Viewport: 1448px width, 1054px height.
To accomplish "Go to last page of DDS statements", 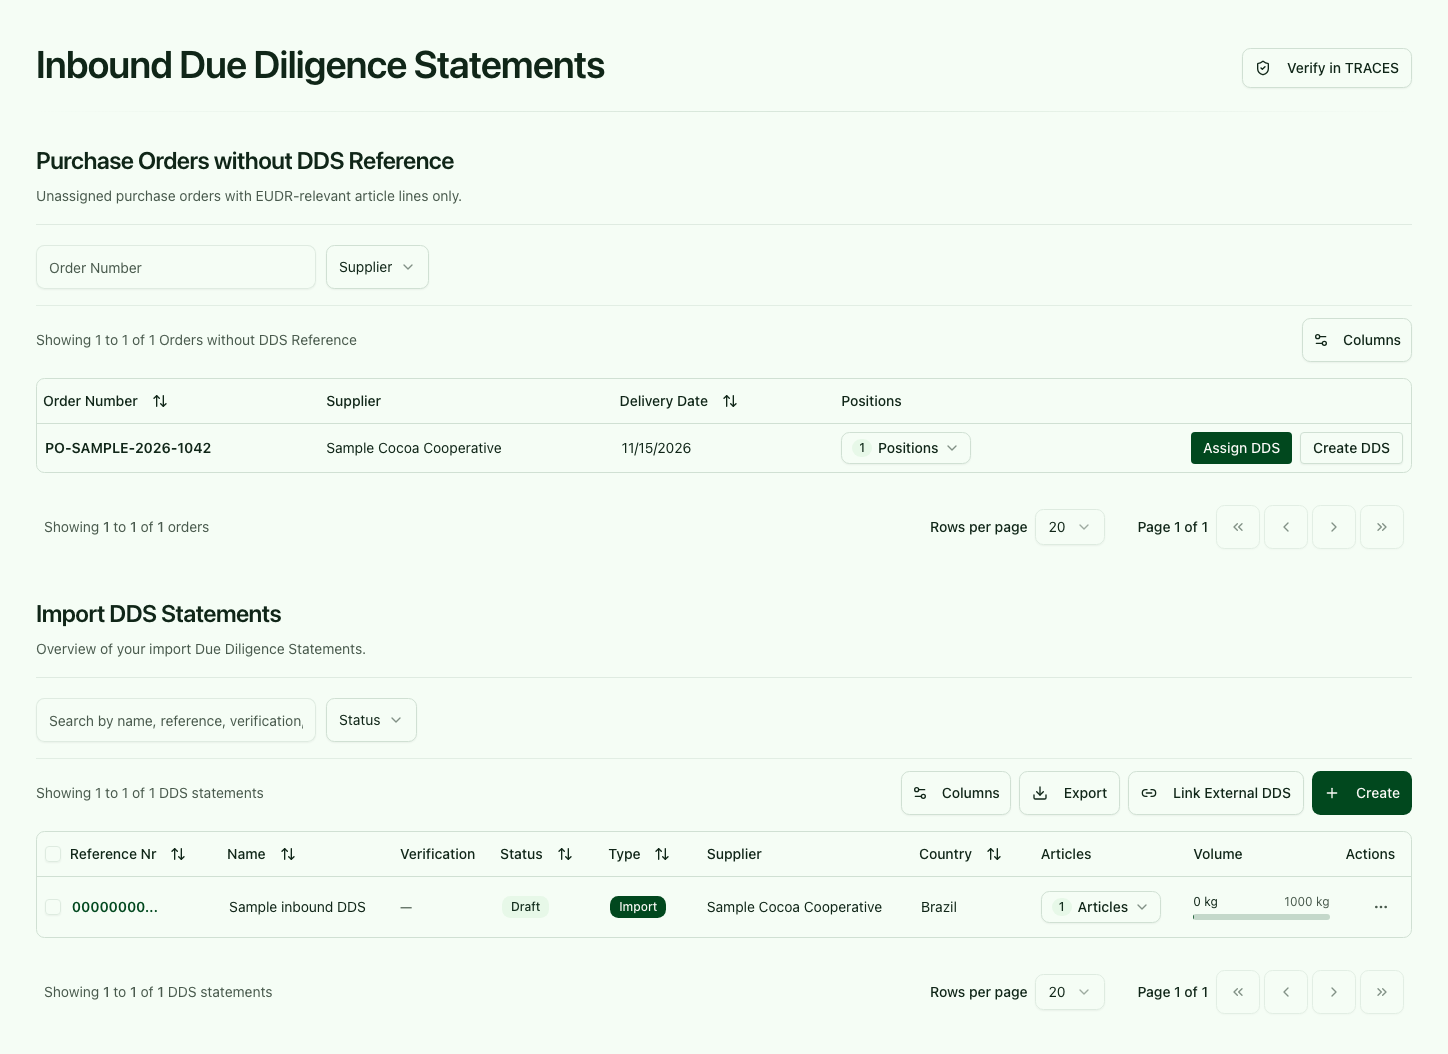I will tap(1382, 992).
